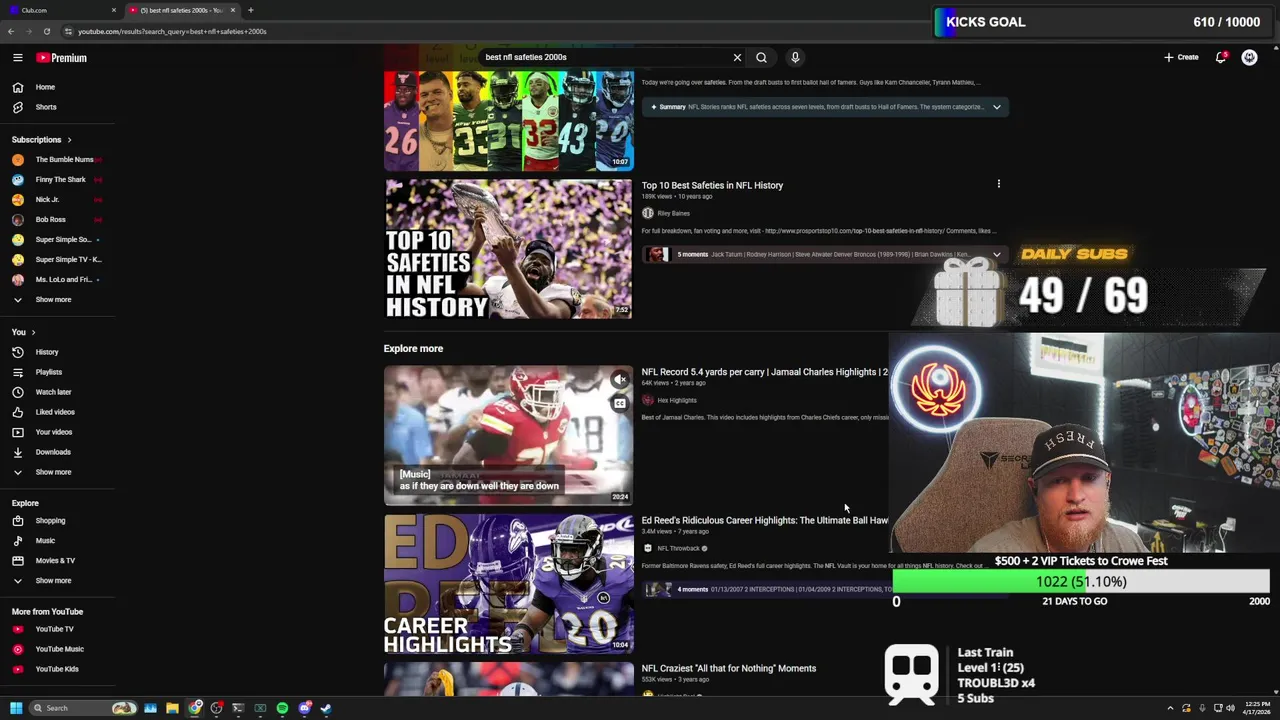Clear the search box with the X icon

pos(737,58)
